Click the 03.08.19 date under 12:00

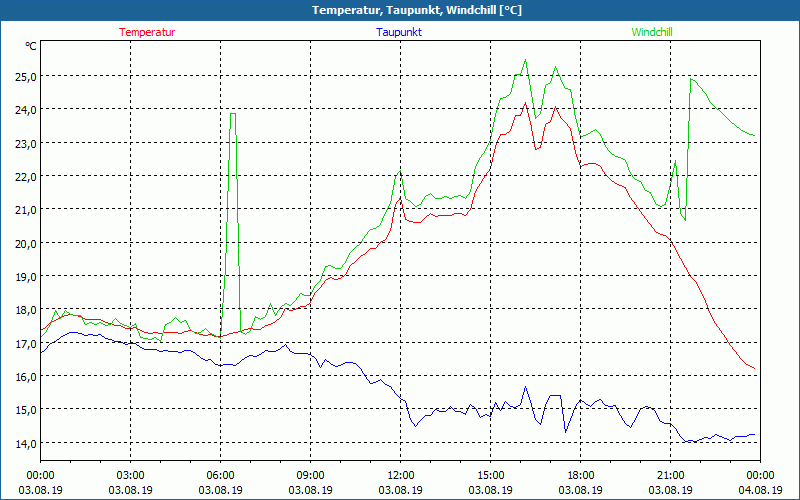[x=401, y=490]
